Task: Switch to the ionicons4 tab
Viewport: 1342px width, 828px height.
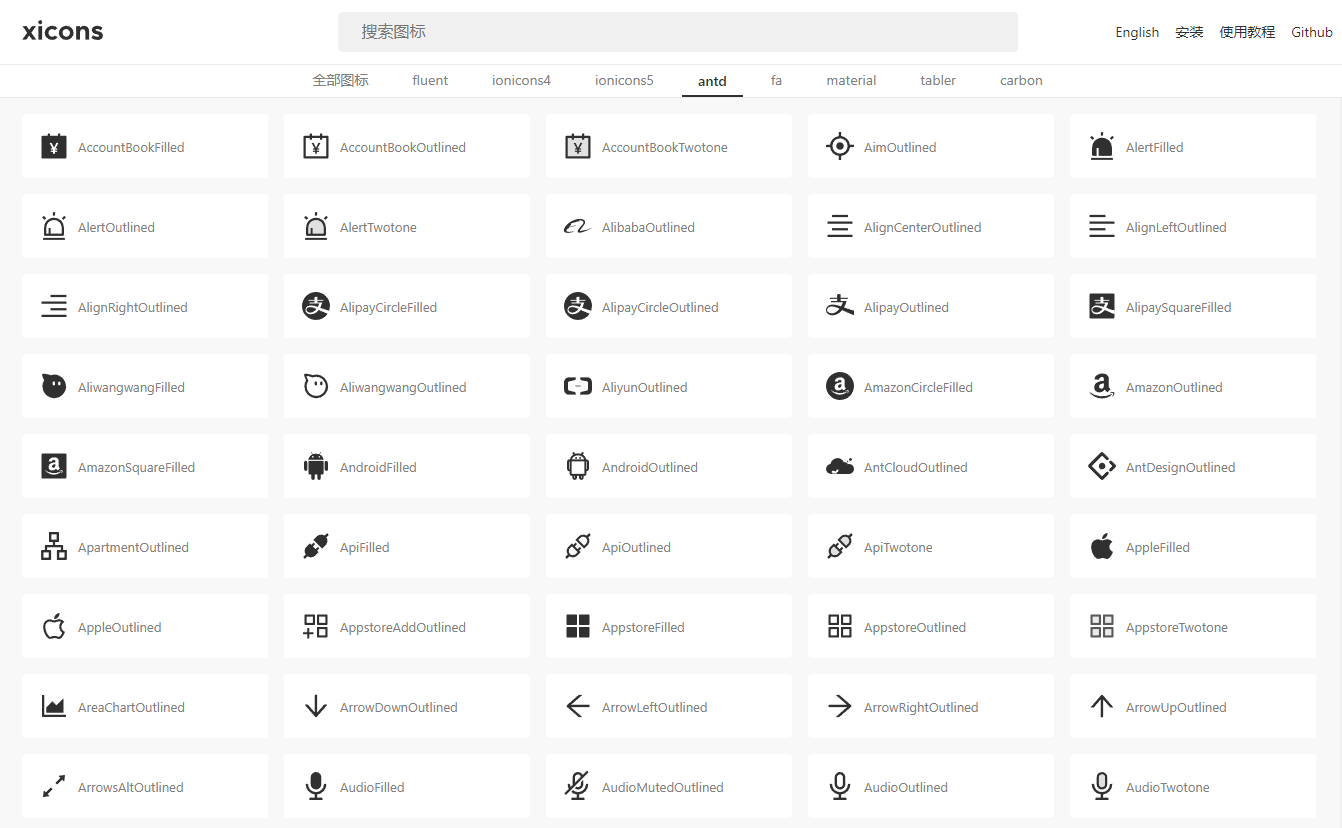Action: pyautogui.click(x=521, y=80)
